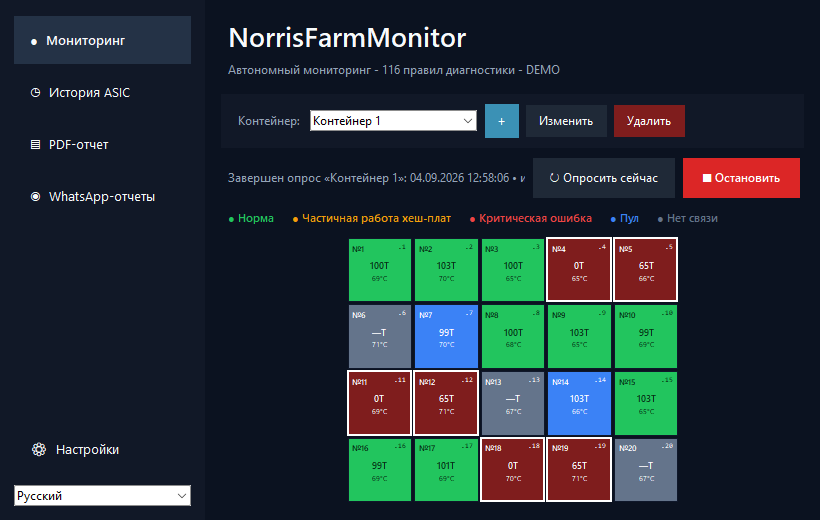Select red miner tile №19 at 65T

point(579,470)
